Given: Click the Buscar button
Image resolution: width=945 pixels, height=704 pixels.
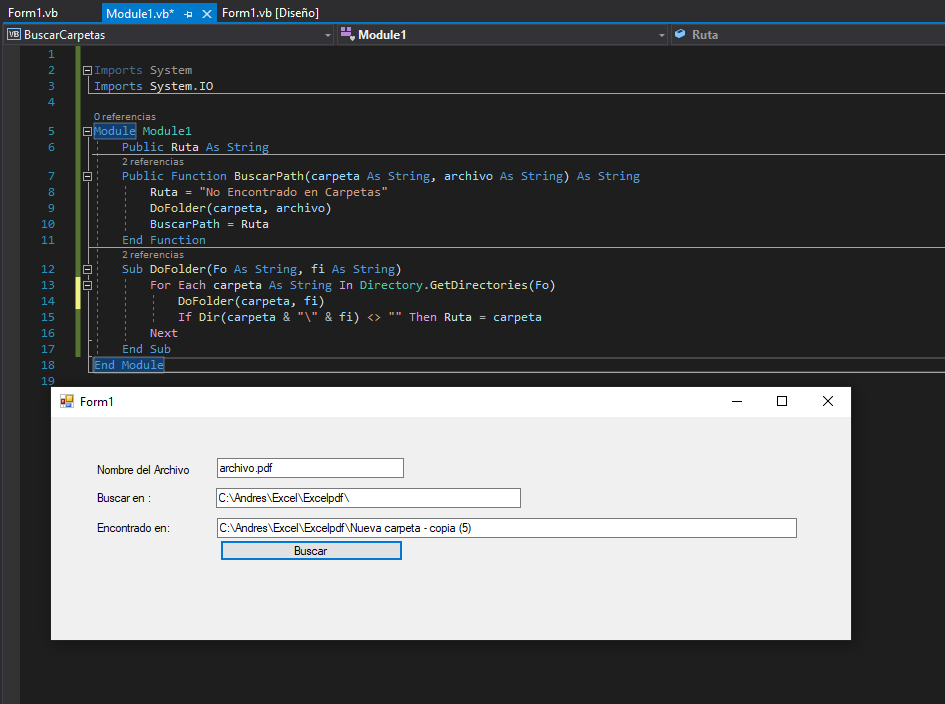Looking at the screenshot, I should point(311,551).
